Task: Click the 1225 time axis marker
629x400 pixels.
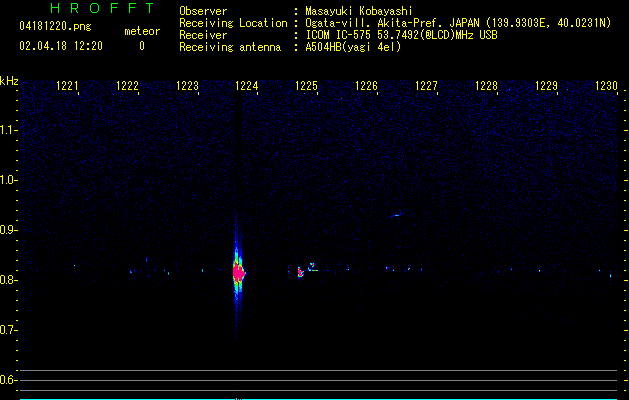Action: [306, 86]
